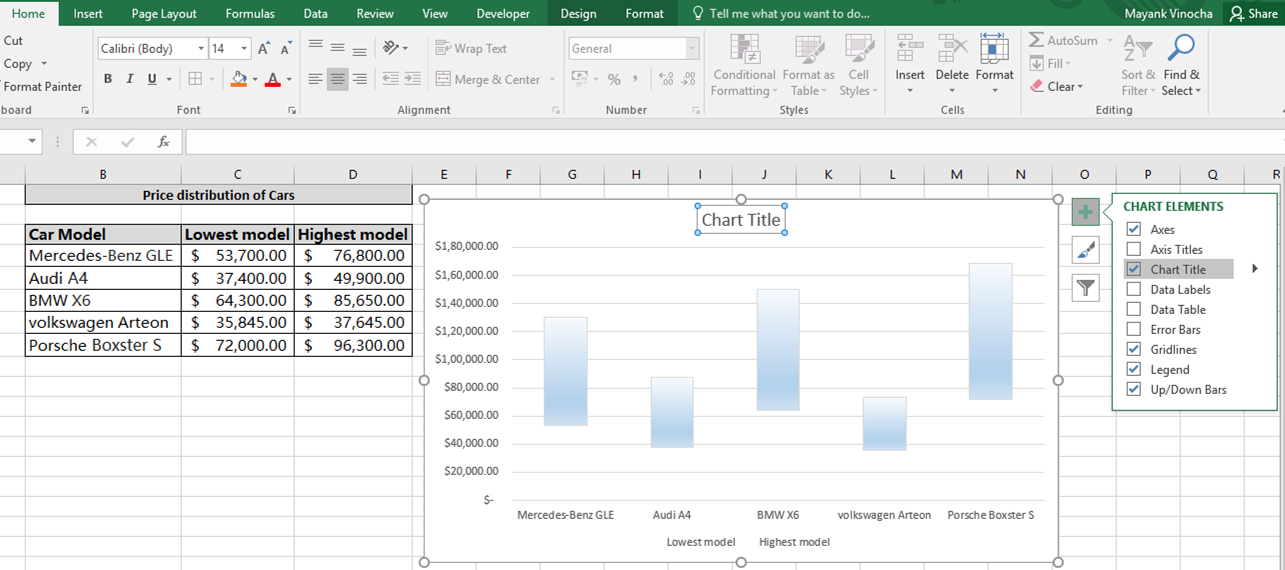Image resolution: width=1285 pixels, height=570 pixels.
Task: Click the Bold formatting icon
Action: (x=108, y=79)
